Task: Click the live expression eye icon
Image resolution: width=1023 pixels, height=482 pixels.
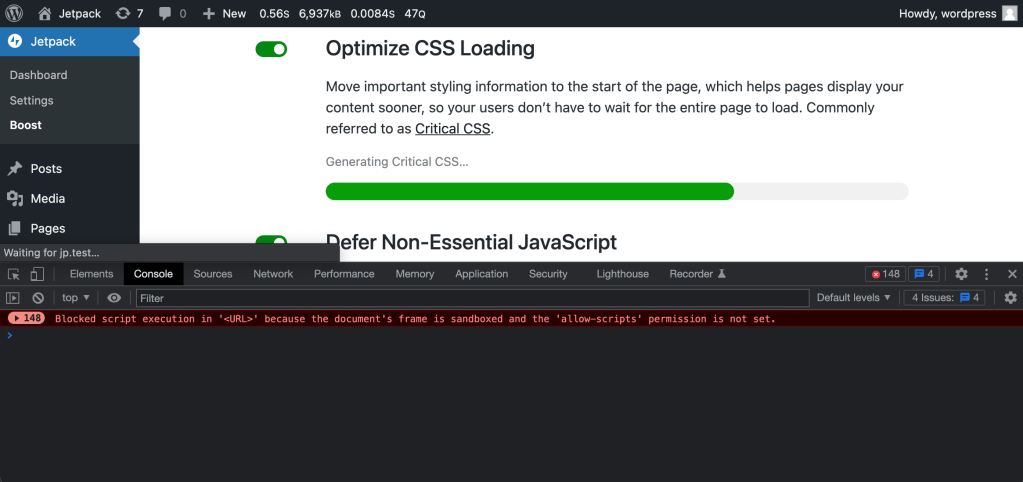Action: 114,298
